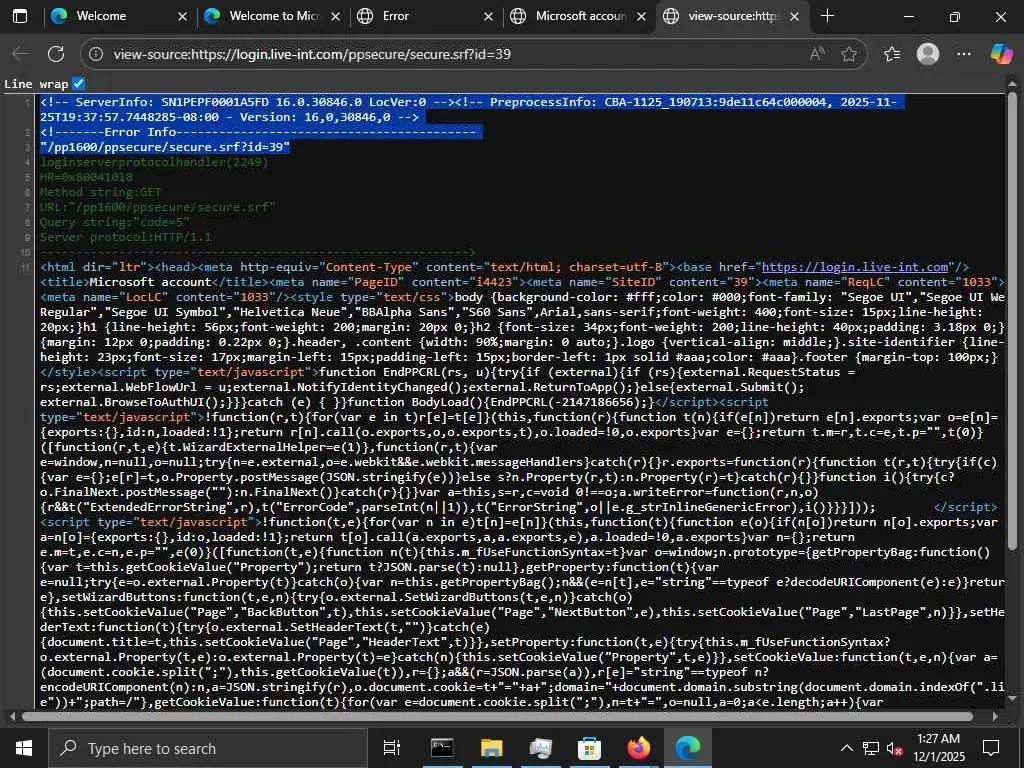Screen dimensions: 1024x768
Task: Click the 'Microsoft account' title text in source
Action: 150,282
